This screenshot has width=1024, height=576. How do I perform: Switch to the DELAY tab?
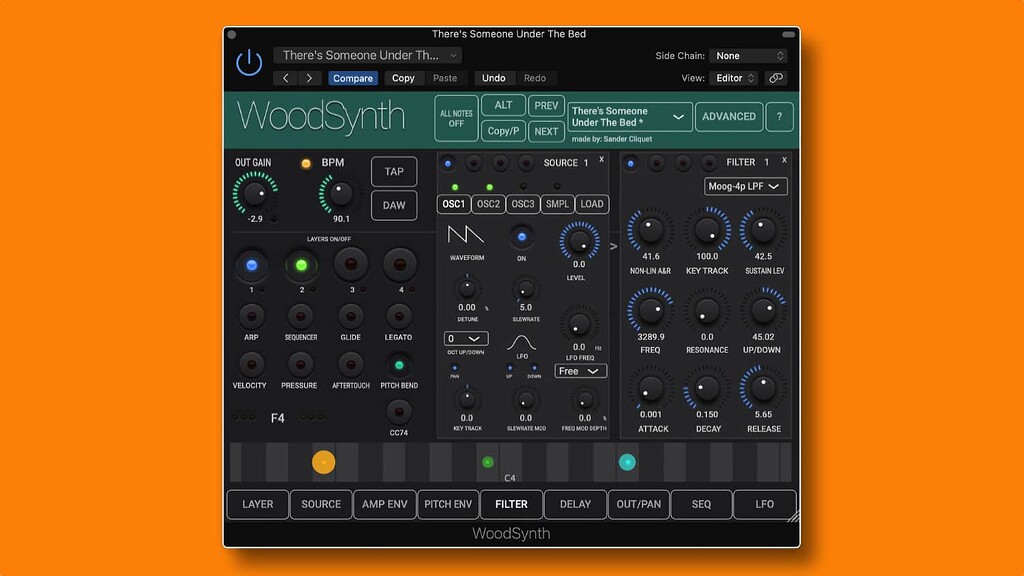[575, 504]
